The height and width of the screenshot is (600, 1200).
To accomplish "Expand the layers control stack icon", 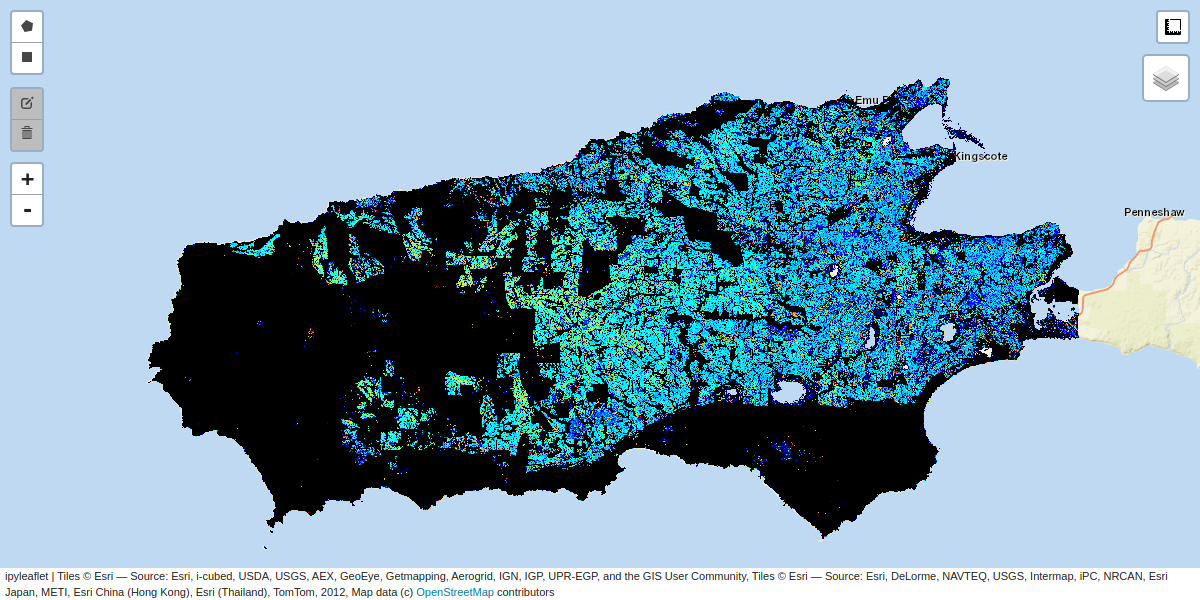I will [1166, 78].
